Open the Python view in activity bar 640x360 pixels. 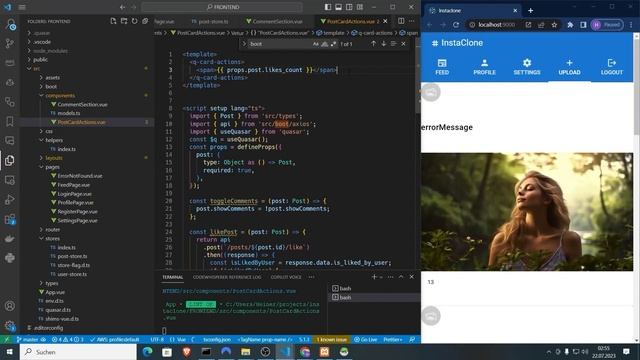tap(10, 258)
